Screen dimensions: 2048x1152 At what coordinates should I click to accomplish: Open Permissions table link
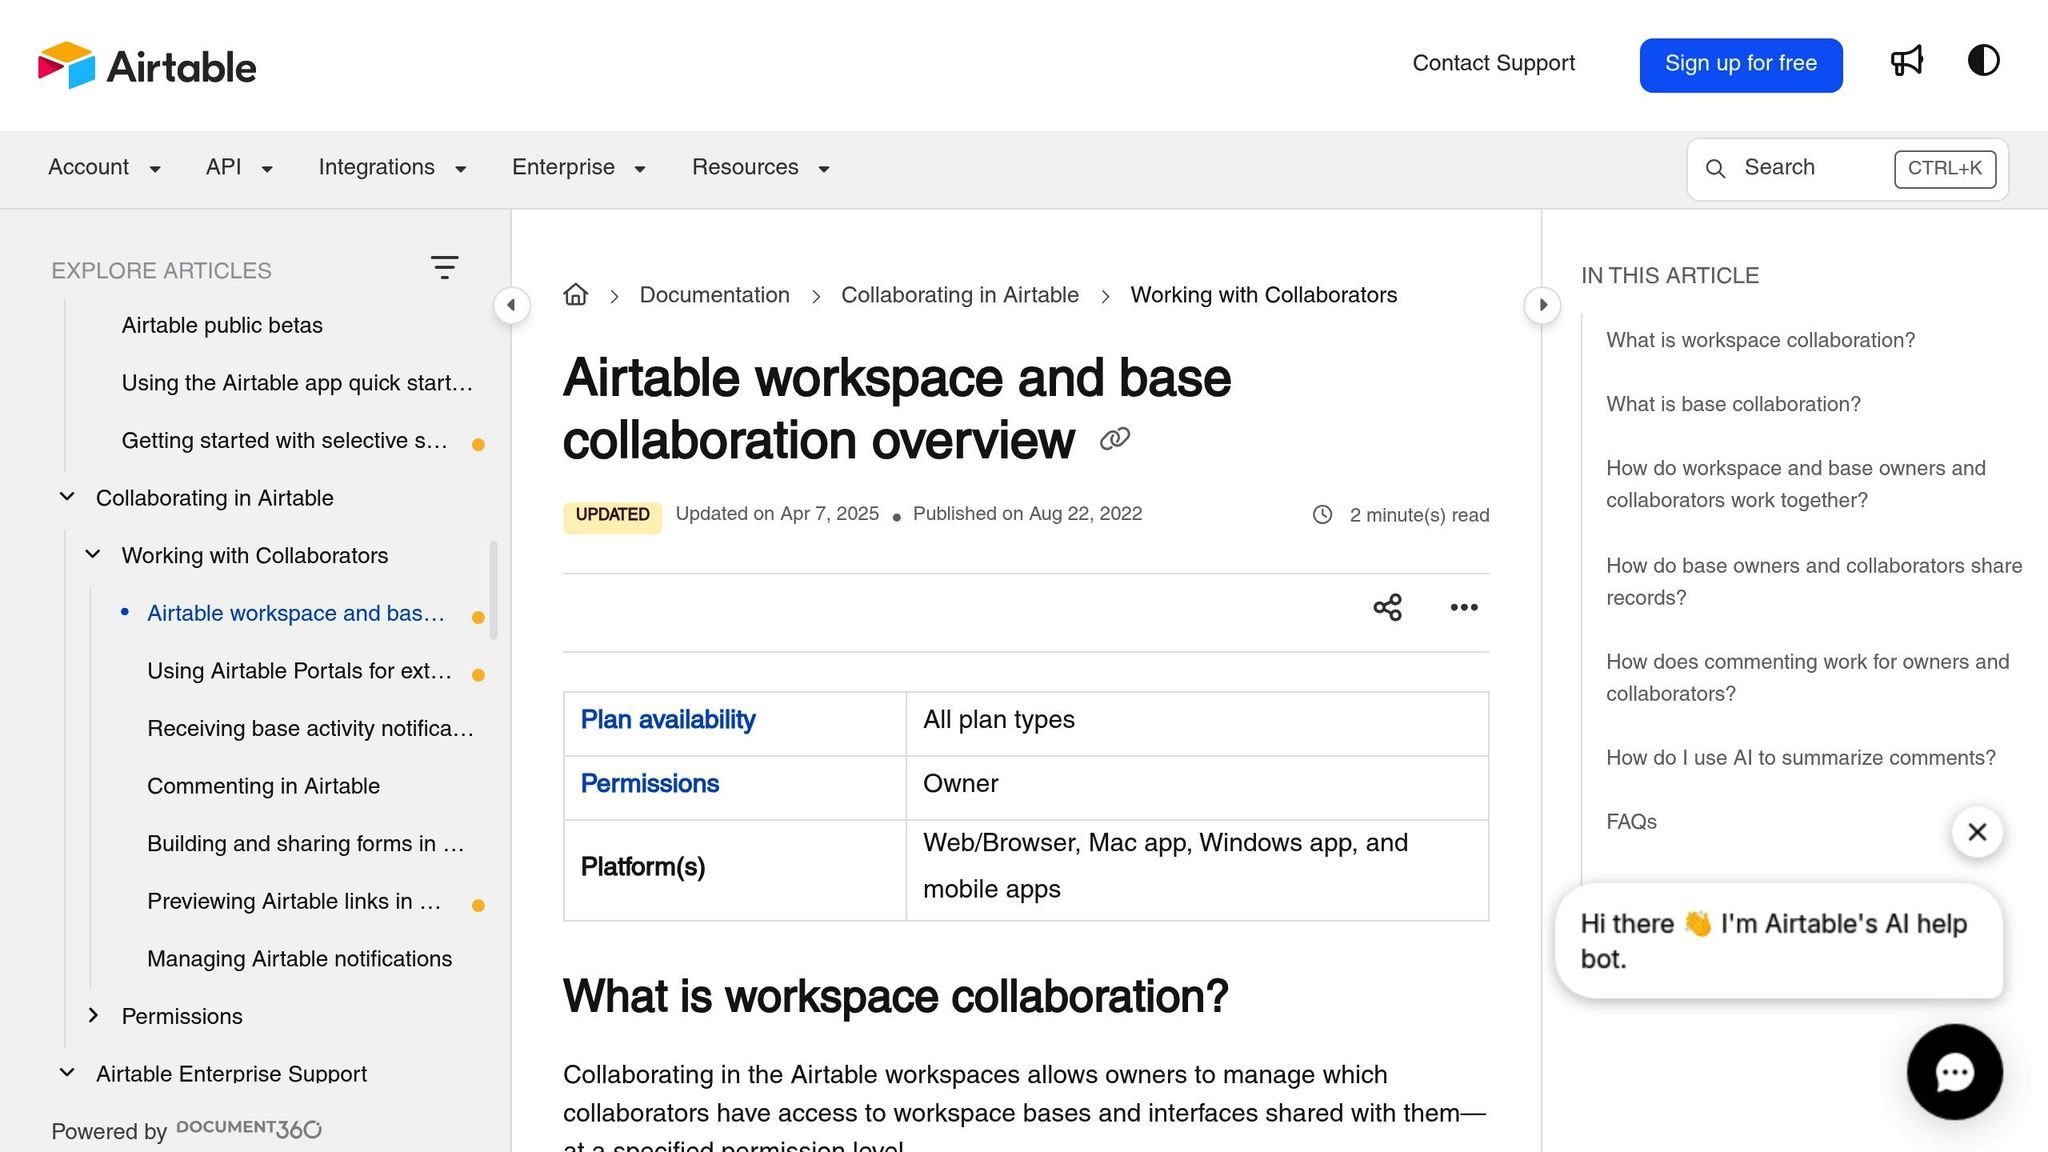pyautogui.click(x=649, y=784)
